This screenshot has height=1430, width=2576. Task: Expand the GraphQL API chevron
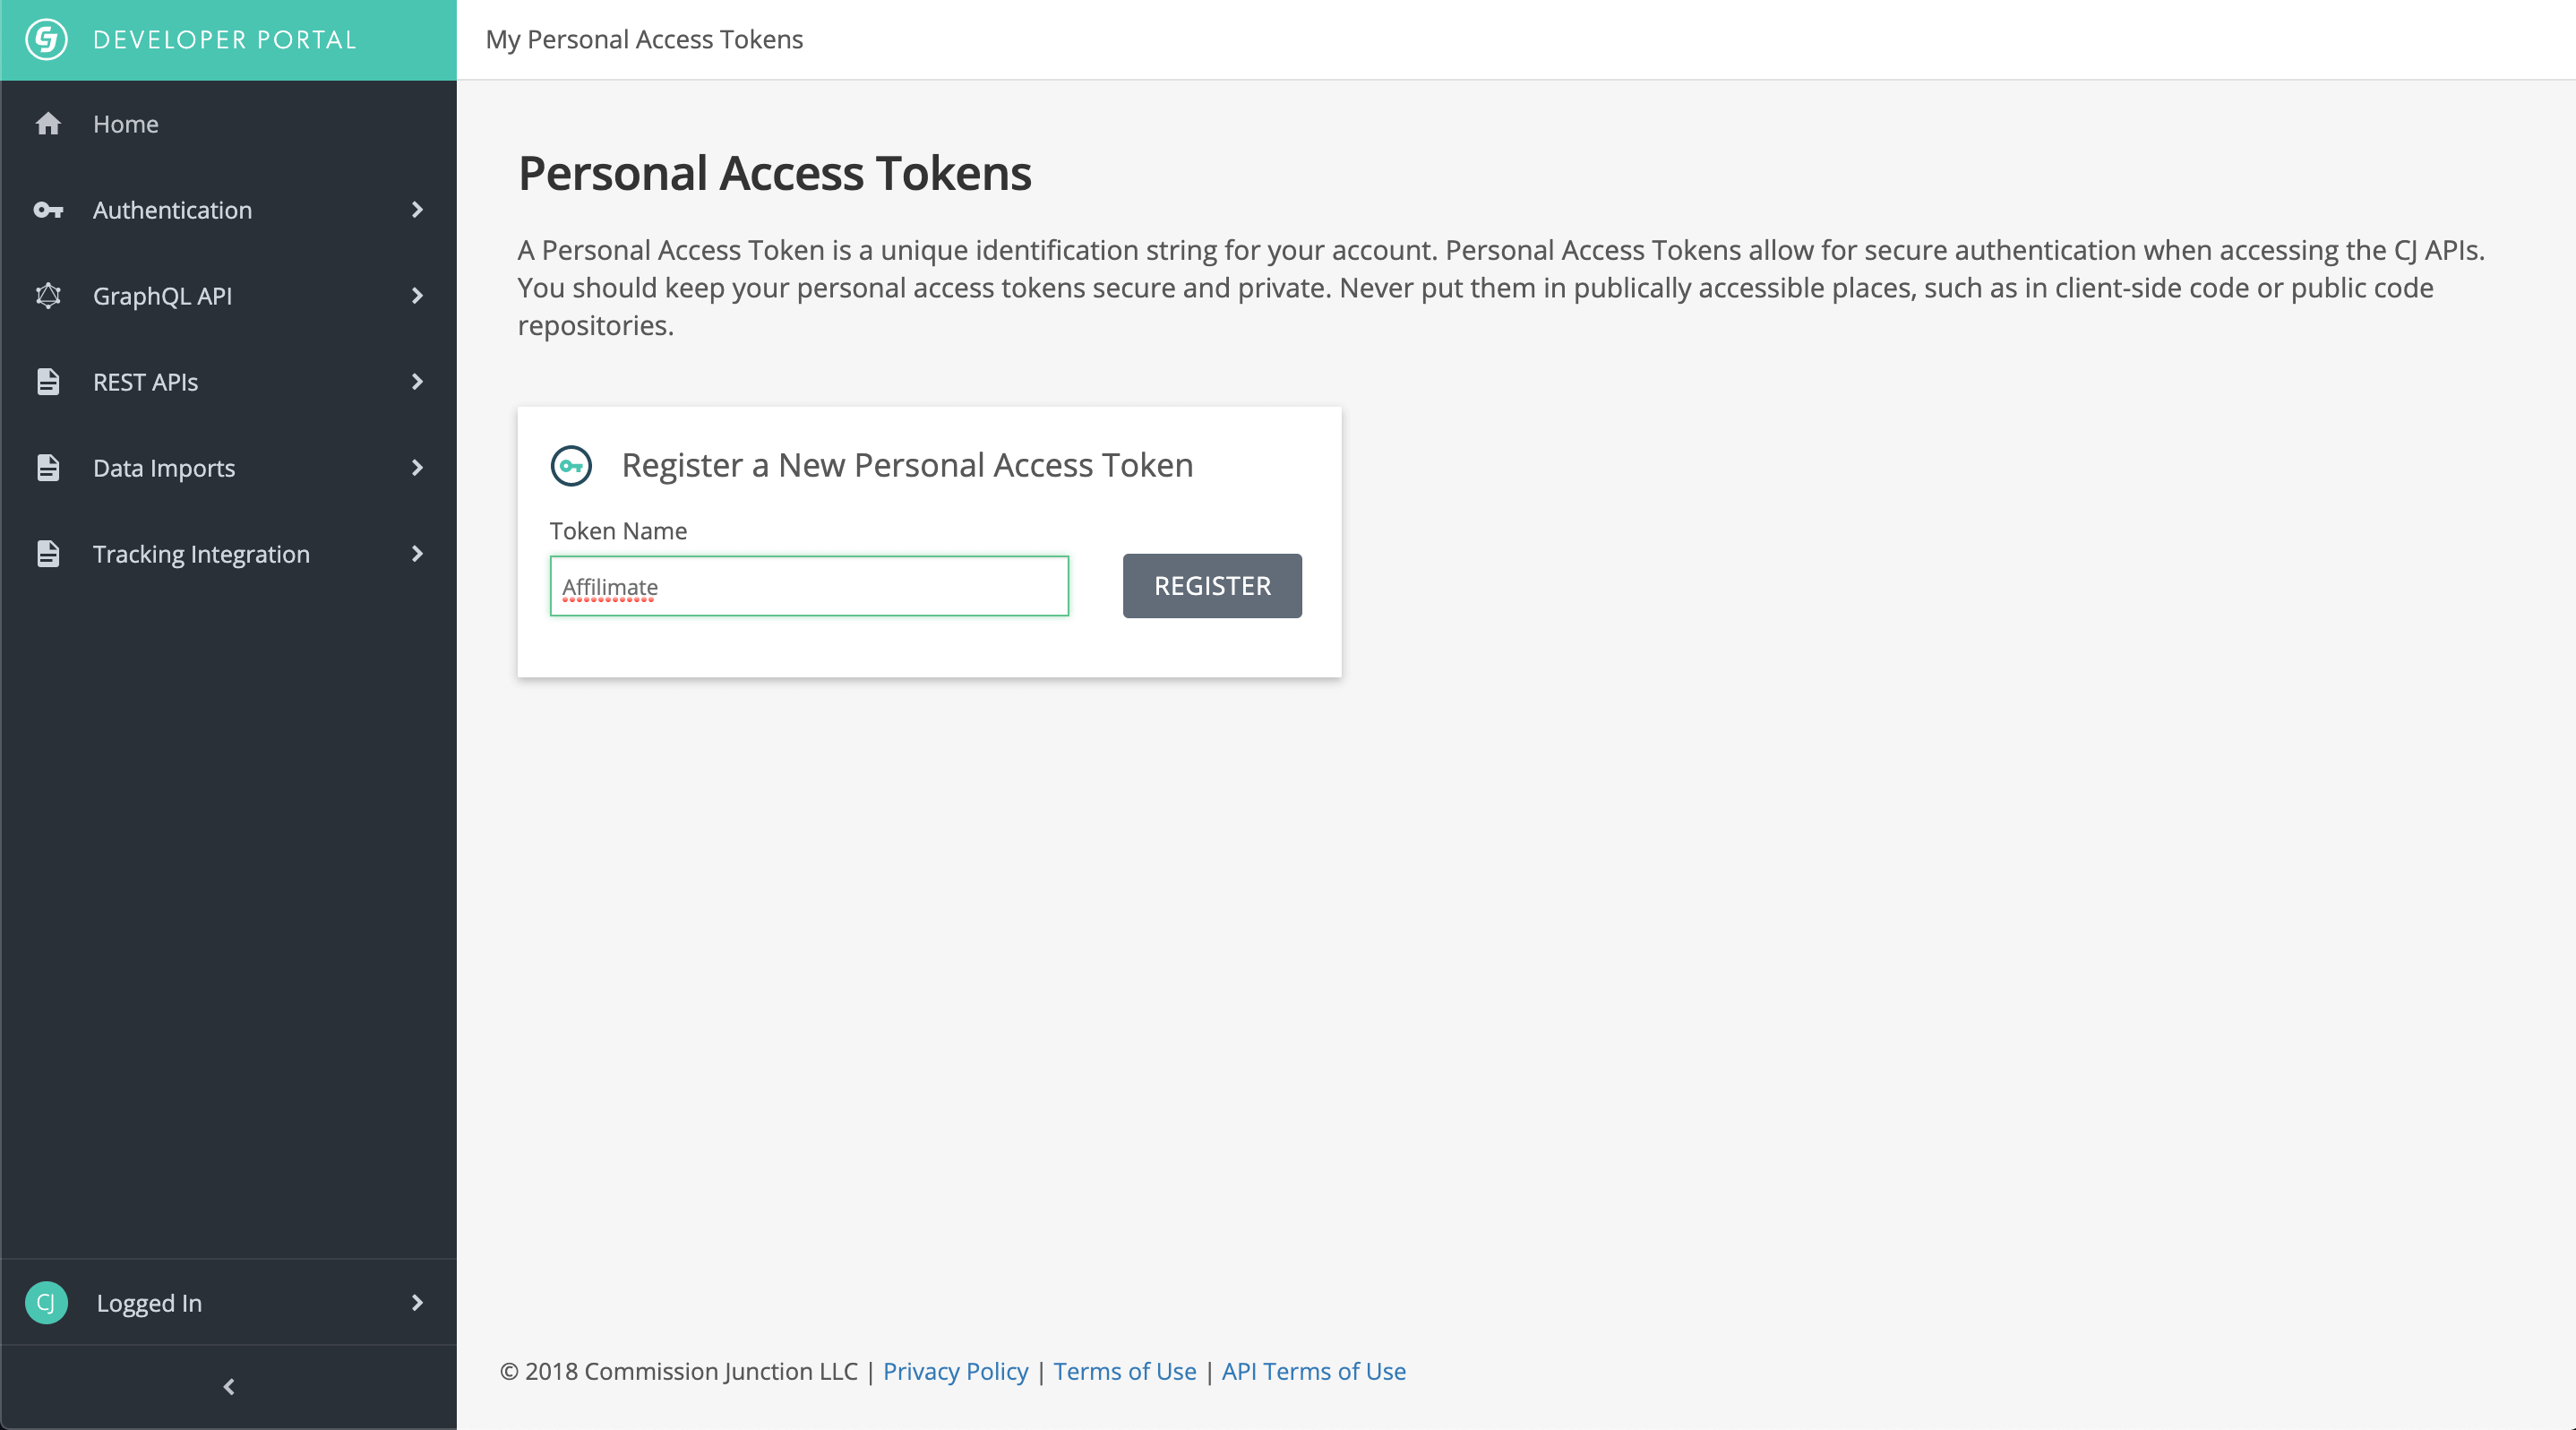(x=417, y=296)
